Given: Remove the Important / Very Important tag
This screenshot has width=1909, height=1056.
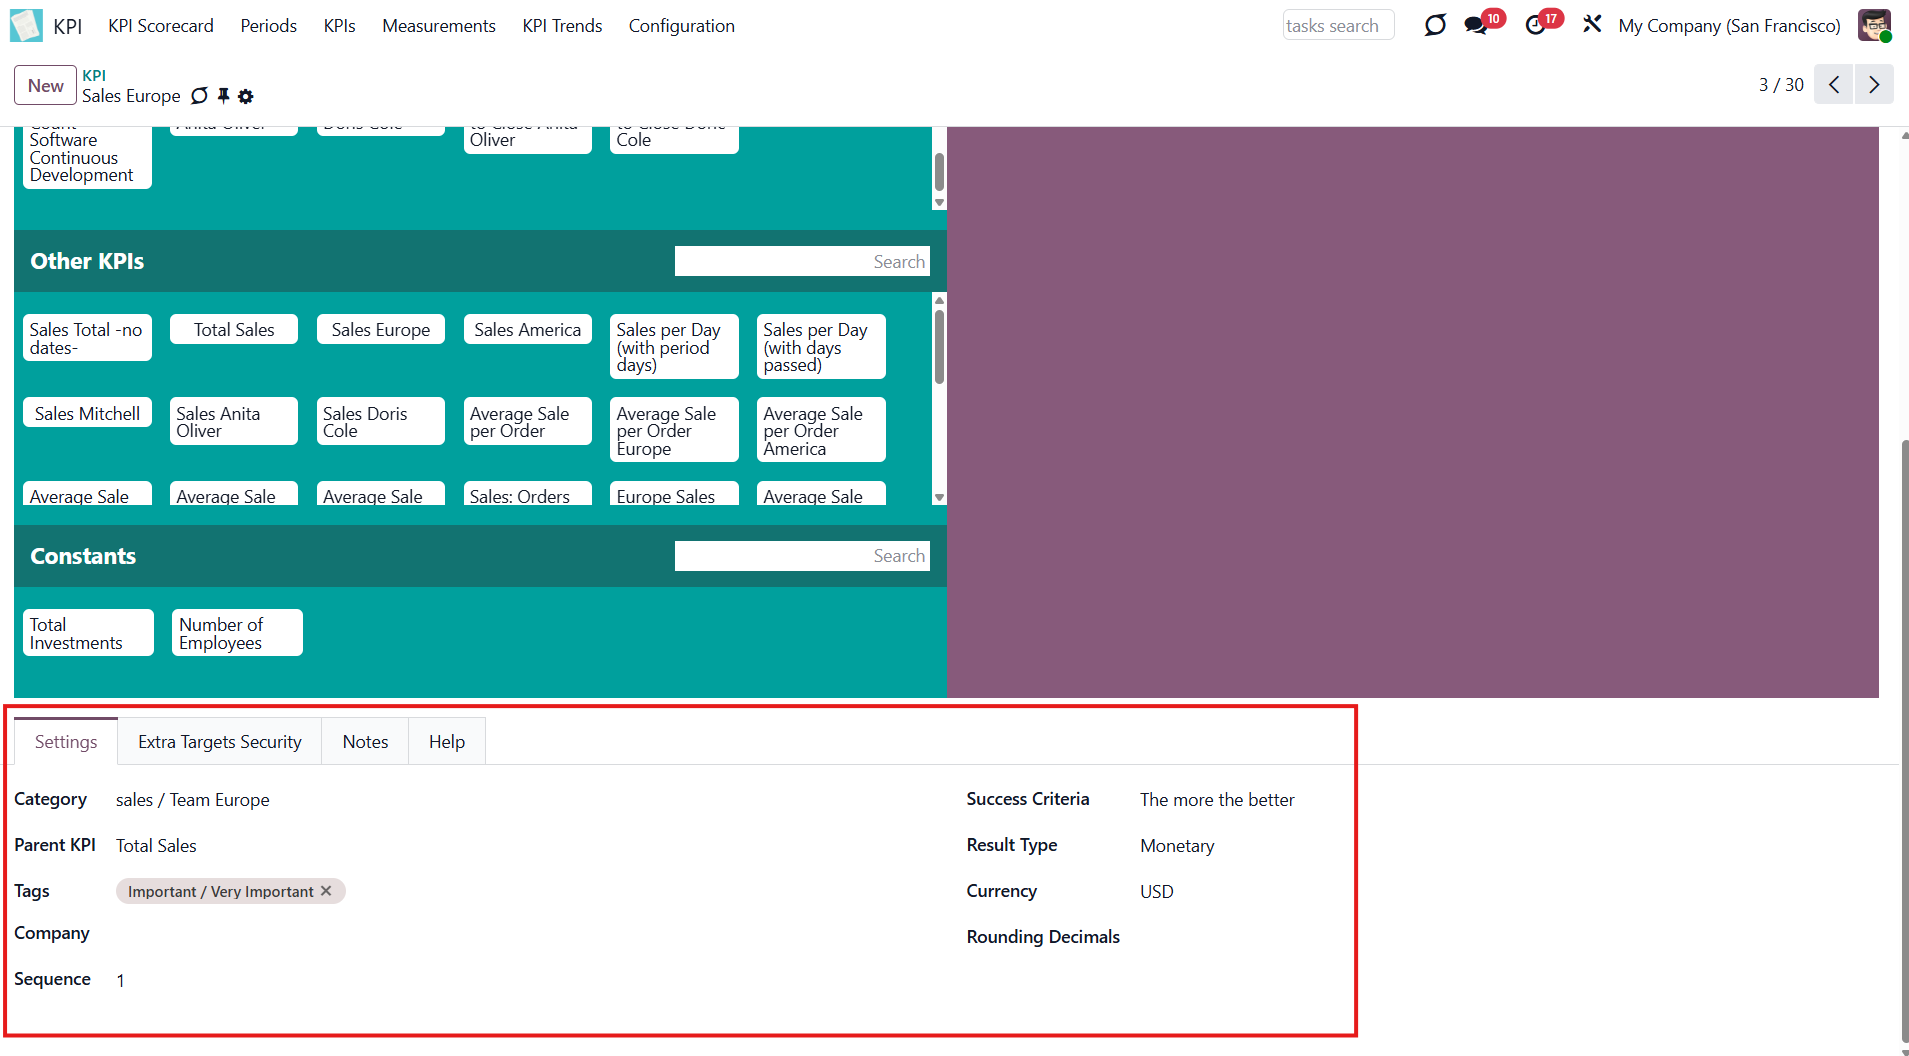Looking at the screenshot, I should pos(326,891).
